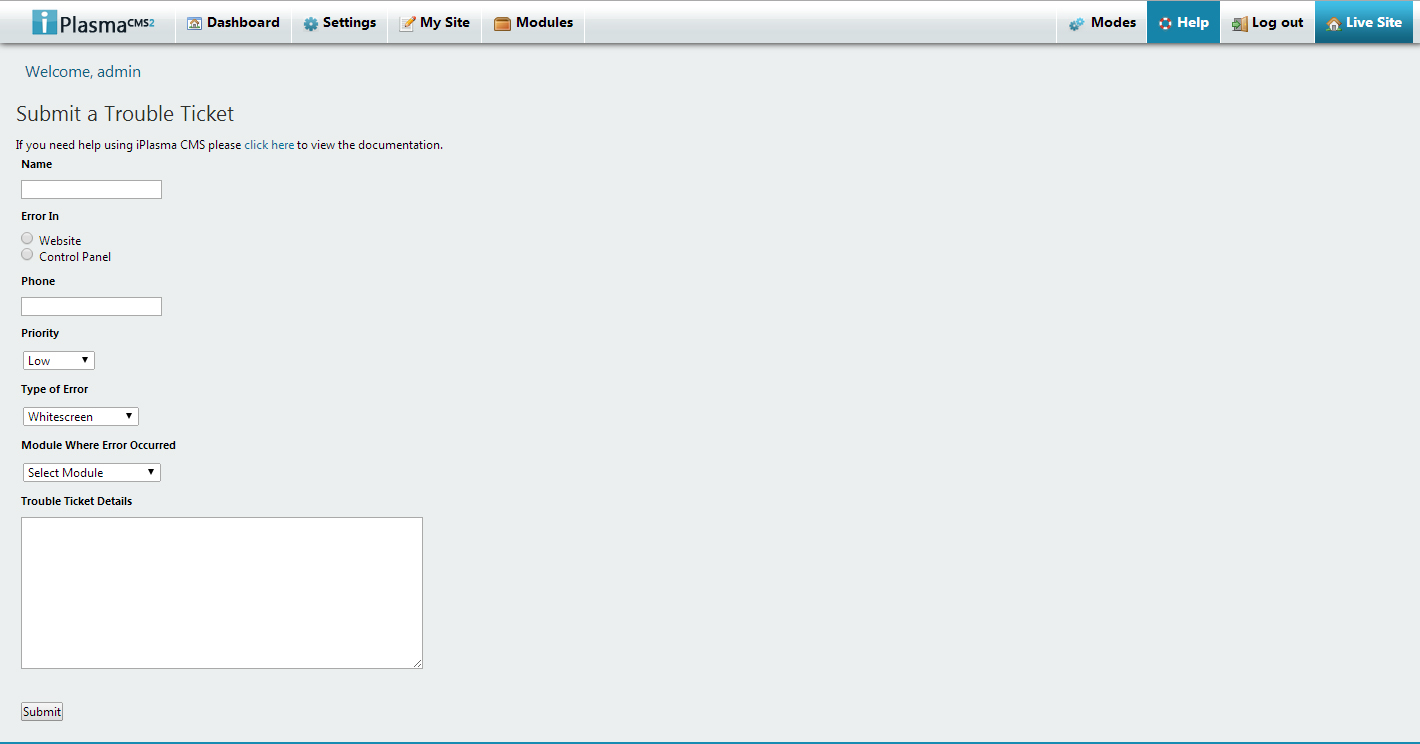Image resolution: width=1420 pixels, height=744 pixels.
Task: Click inside Trouble Ticket Details textarea
Action: 222,593
